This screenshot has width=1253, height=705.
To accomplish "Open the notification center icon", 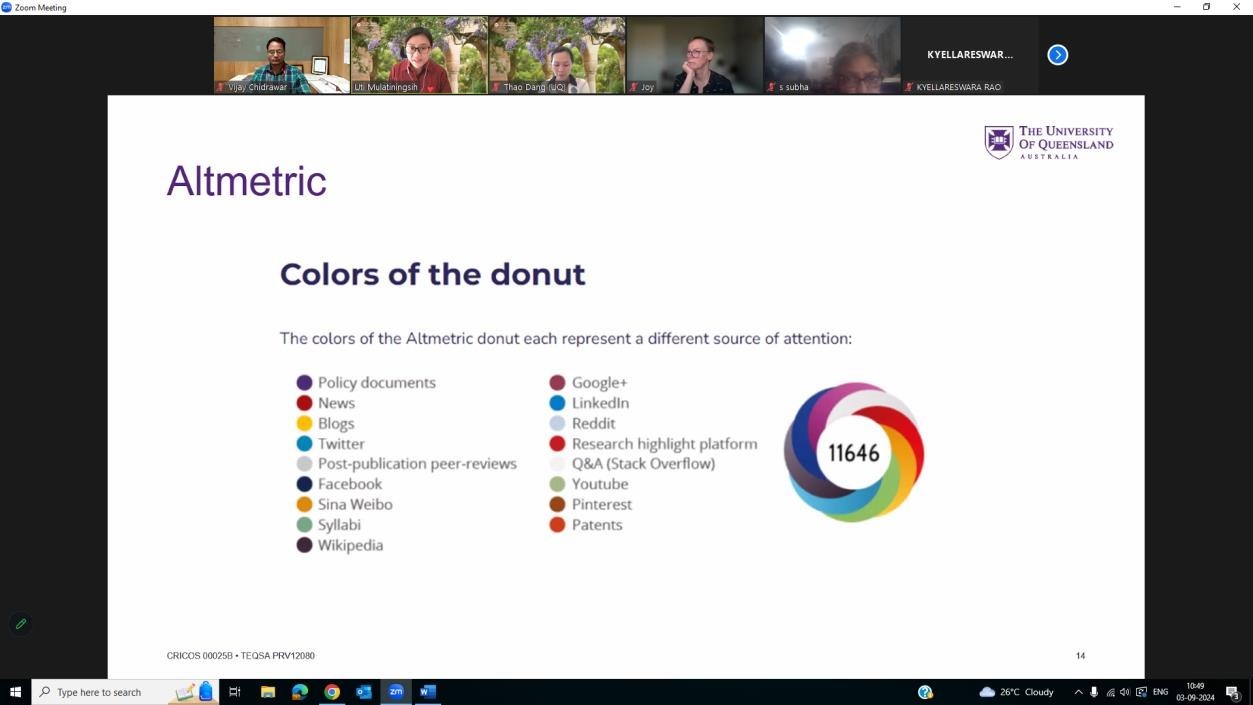I will point(1234,692).
